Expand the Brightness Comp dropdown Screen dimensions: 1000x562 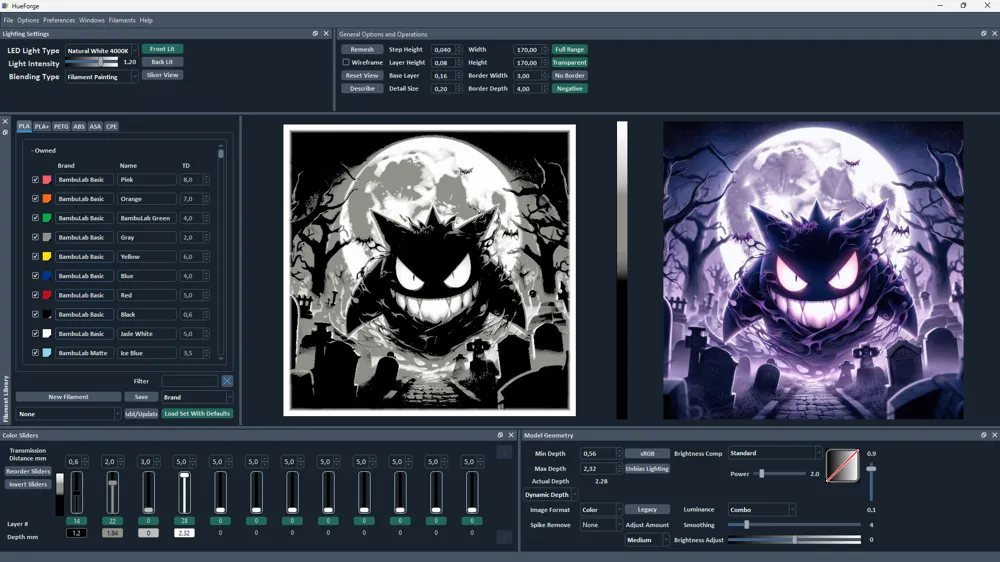pyautogui.click(x=775, y=453)
